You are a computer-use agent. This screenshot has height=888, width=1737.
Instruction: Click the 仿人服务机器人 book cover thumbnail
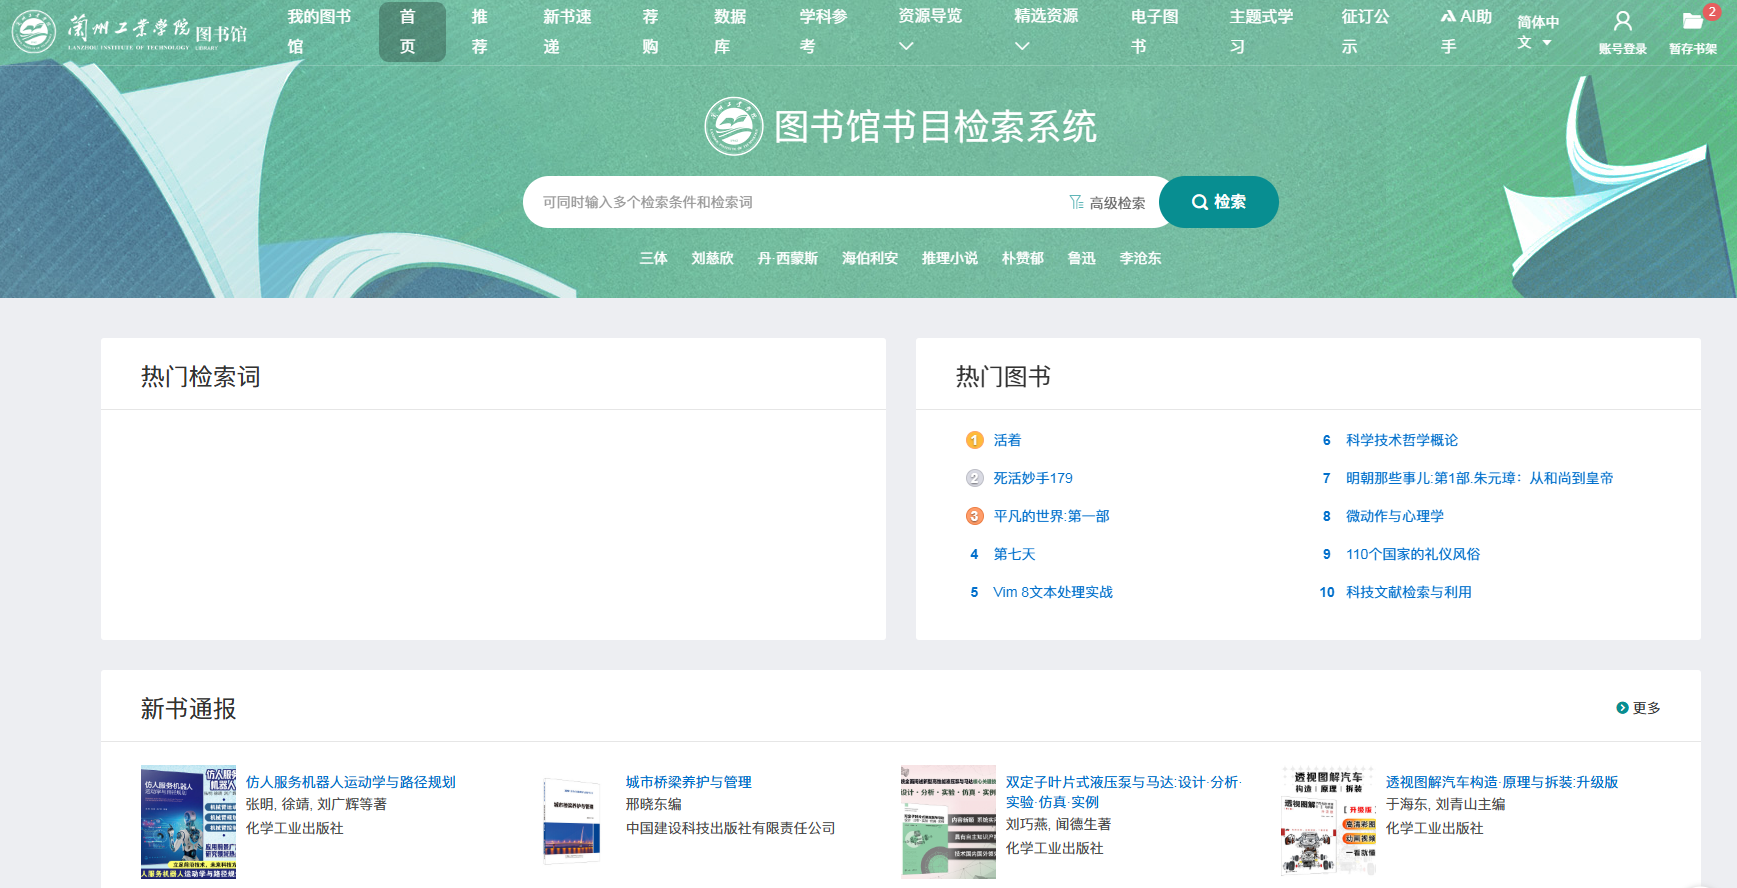188,822
